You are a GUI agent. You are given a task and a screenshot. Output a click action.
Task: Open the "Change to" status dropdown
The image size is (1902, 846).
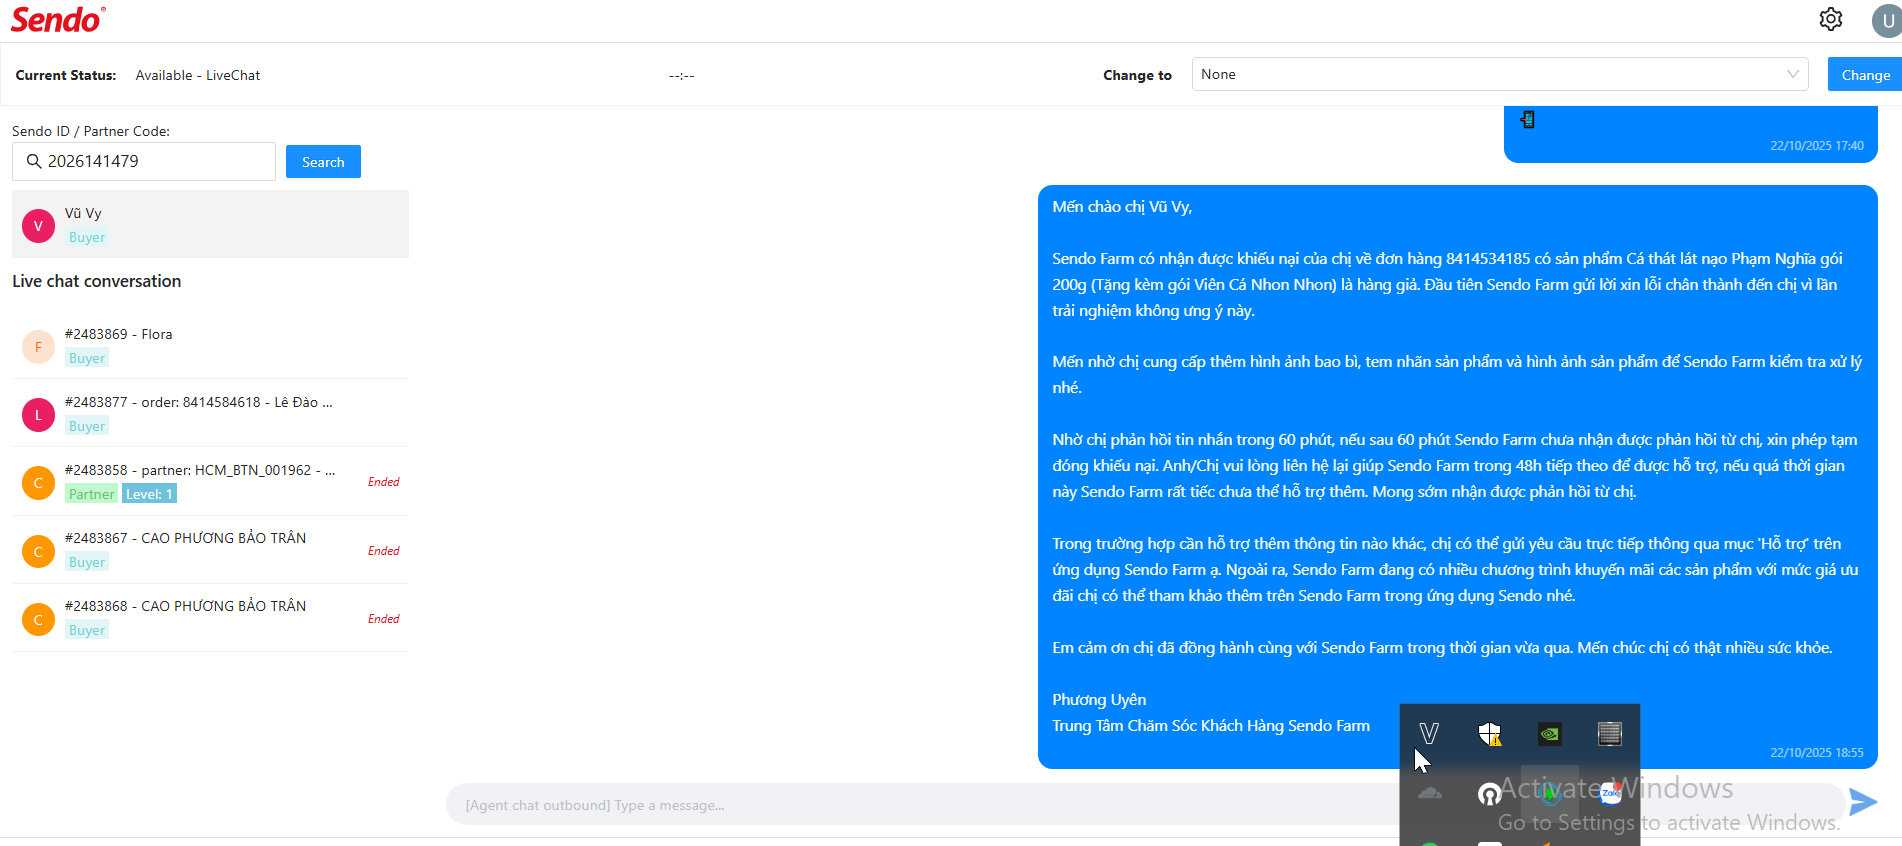(1500, 74)
